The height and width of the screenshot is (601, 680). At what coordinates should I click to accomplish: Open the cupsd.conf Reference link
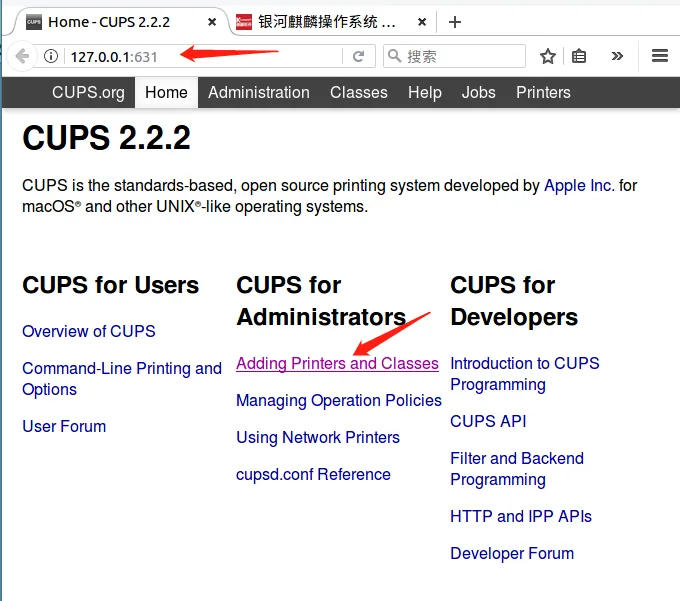point(313,474)
